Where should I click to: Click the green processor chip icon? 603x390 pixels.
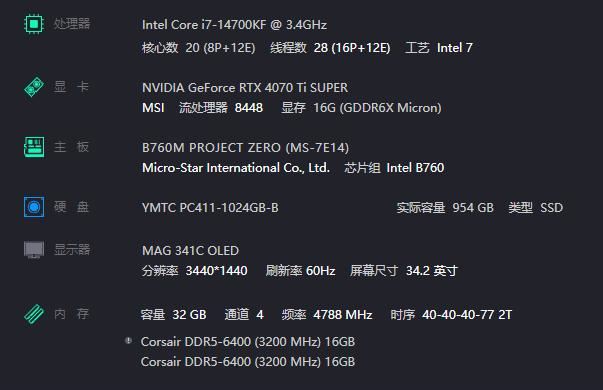tap(34, 24)
